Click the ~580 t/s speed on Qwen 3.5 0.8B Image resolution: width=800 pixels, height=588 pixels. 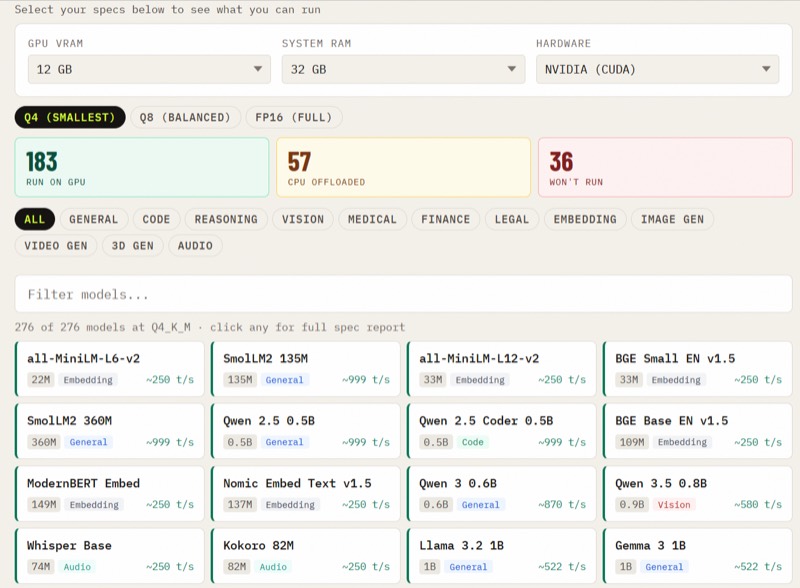tap(758, 504)
